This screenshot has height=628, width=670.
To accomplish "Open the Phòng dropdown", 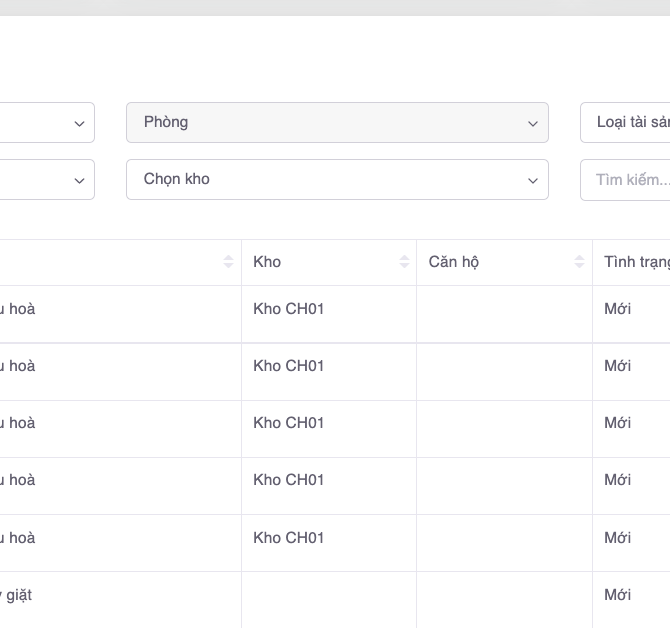I will point(336,122).
